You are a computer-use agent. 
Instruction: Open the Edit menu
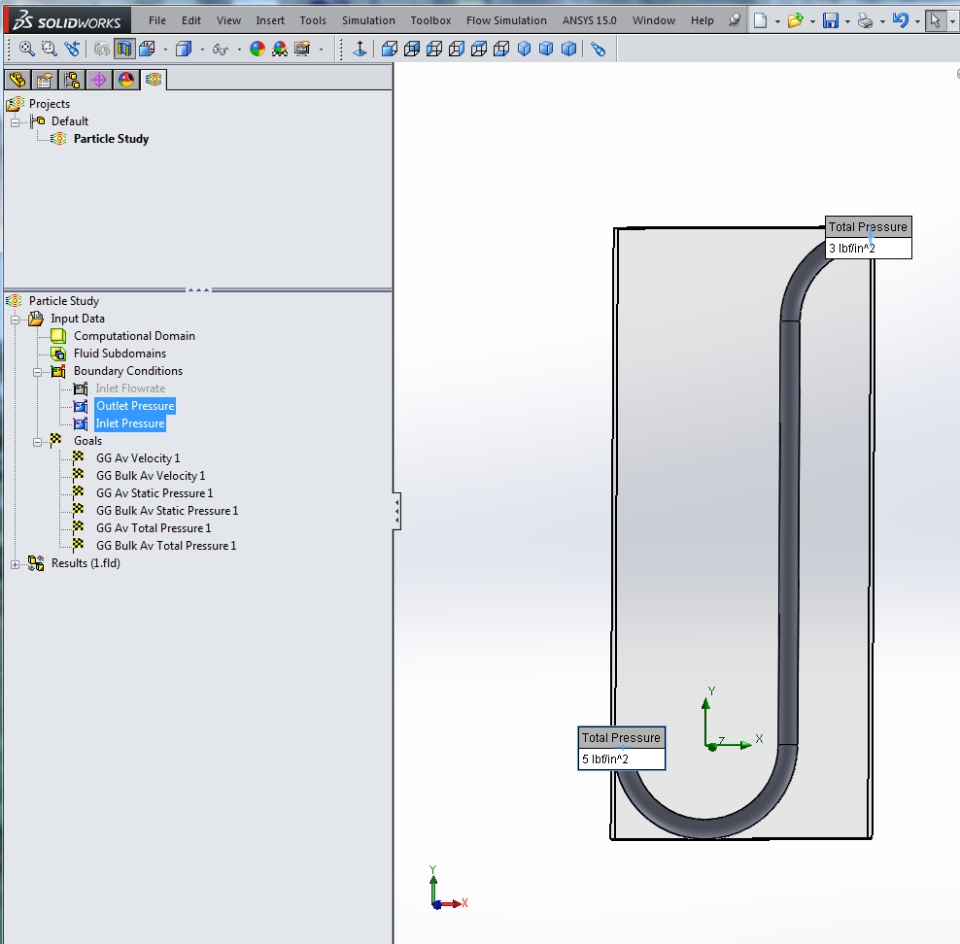(x=191, y=20)
